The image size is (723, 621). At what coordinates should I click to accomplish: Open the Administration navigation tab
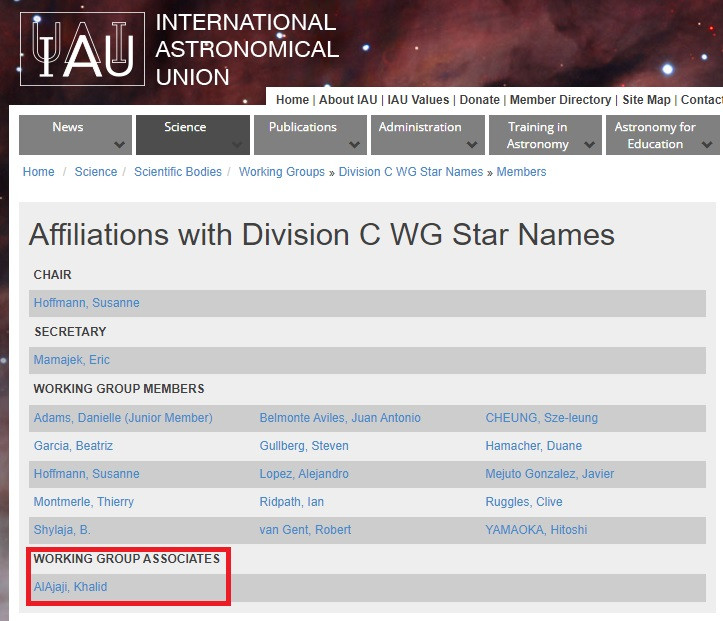428,135
